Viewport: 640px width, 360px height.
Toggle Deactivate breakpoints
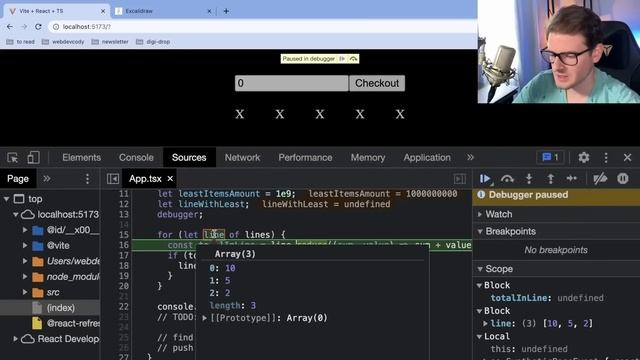pos(600,179)
